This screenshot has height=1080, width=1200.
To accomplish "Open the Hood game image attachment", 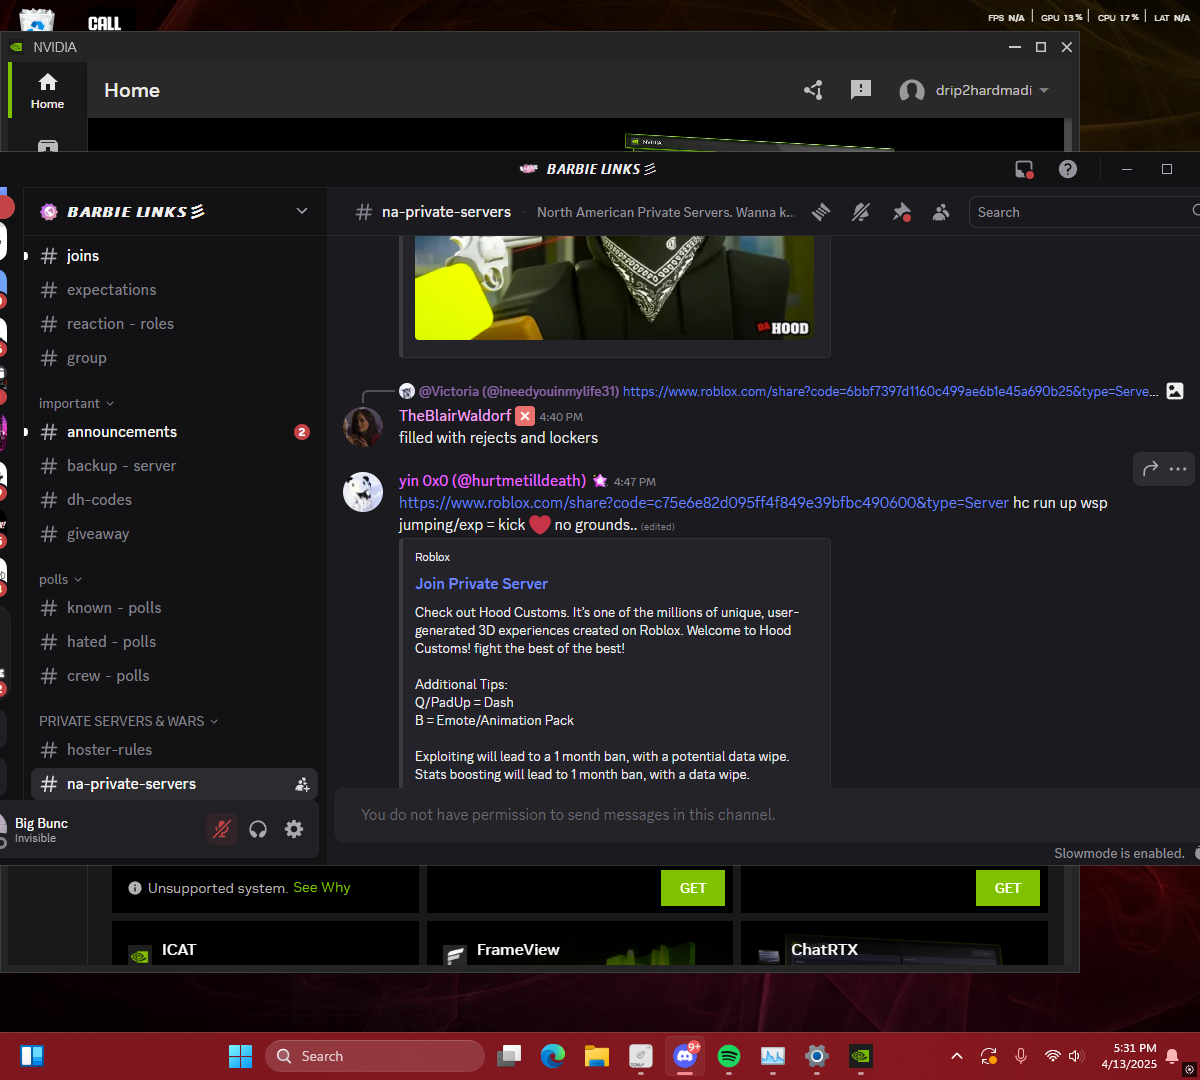I will click(x=614, y=288).
